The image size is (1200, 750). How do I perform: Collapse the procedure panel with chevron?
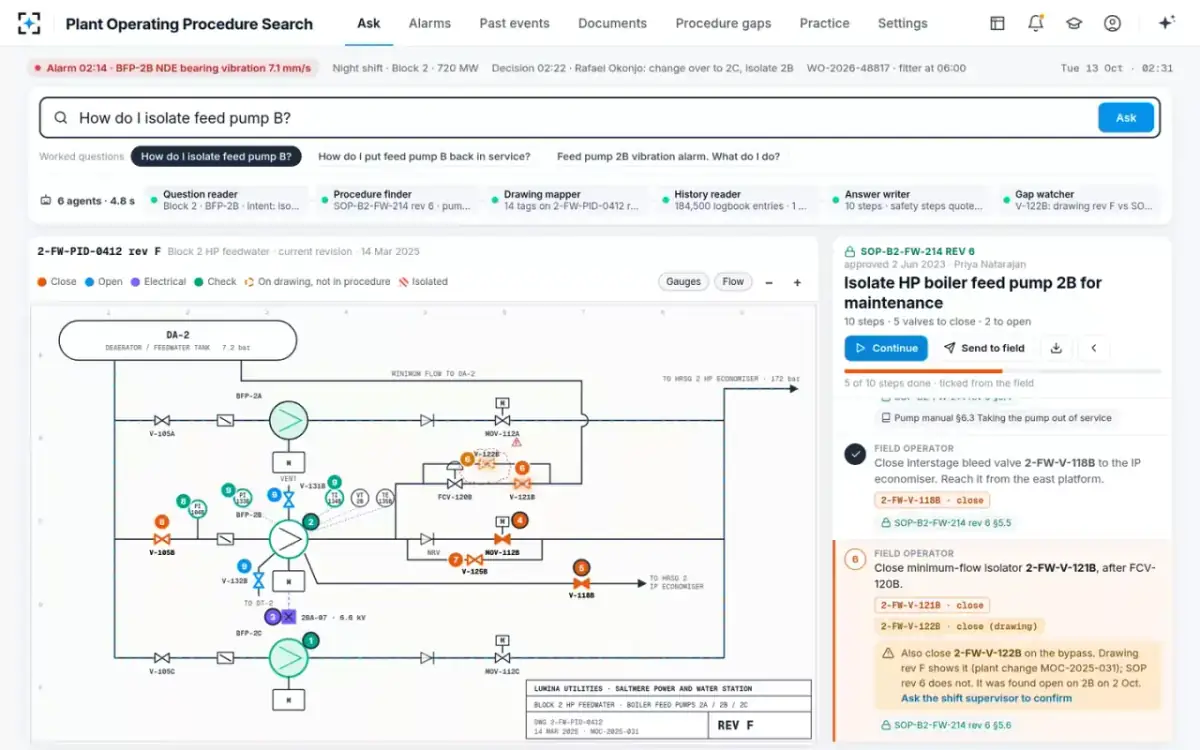tap(1094, 348)
